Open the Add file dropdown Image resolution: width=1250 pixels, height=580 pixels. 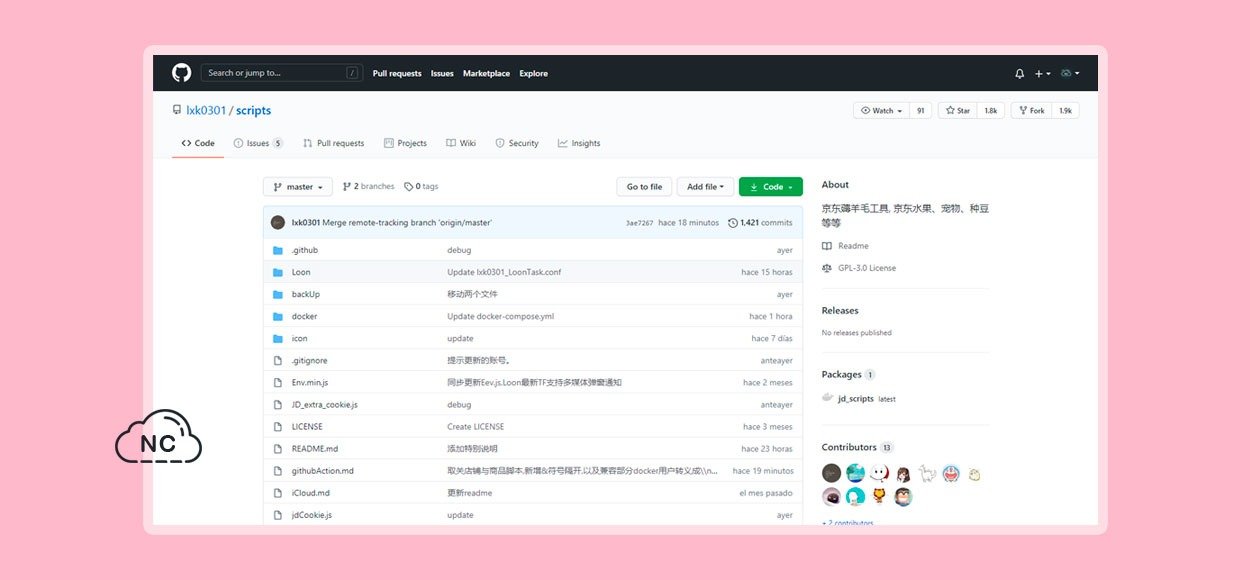point(705,187)
